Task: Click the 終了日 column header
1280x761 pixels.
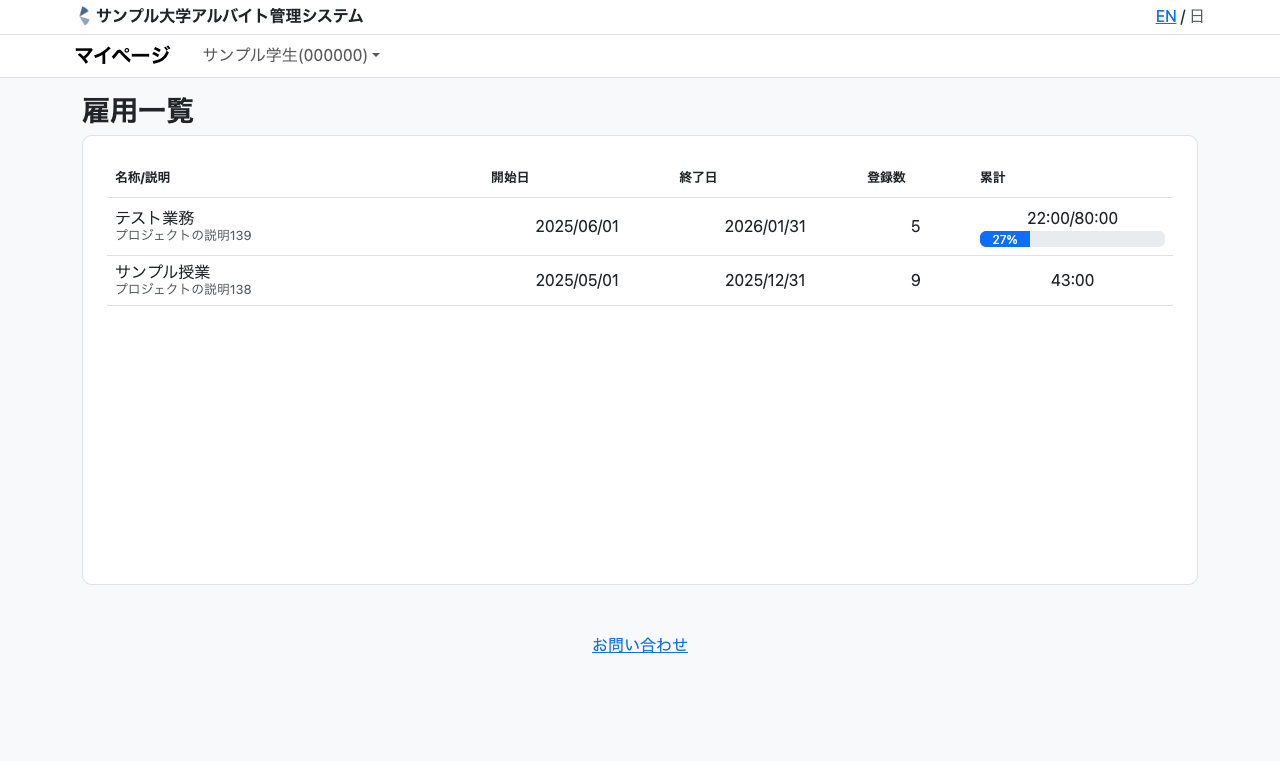Action: pyautogui.click(x=697, y=177)
